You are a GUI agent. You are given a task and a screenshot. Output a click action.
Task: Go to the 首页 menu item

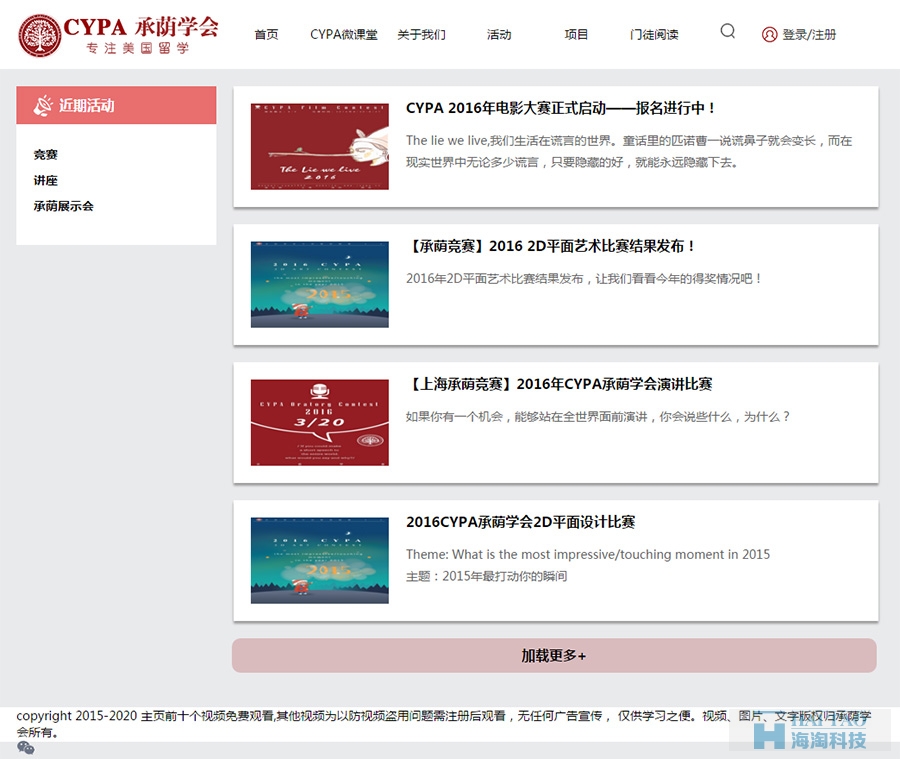pyautogui.click(x=266, y=34)
